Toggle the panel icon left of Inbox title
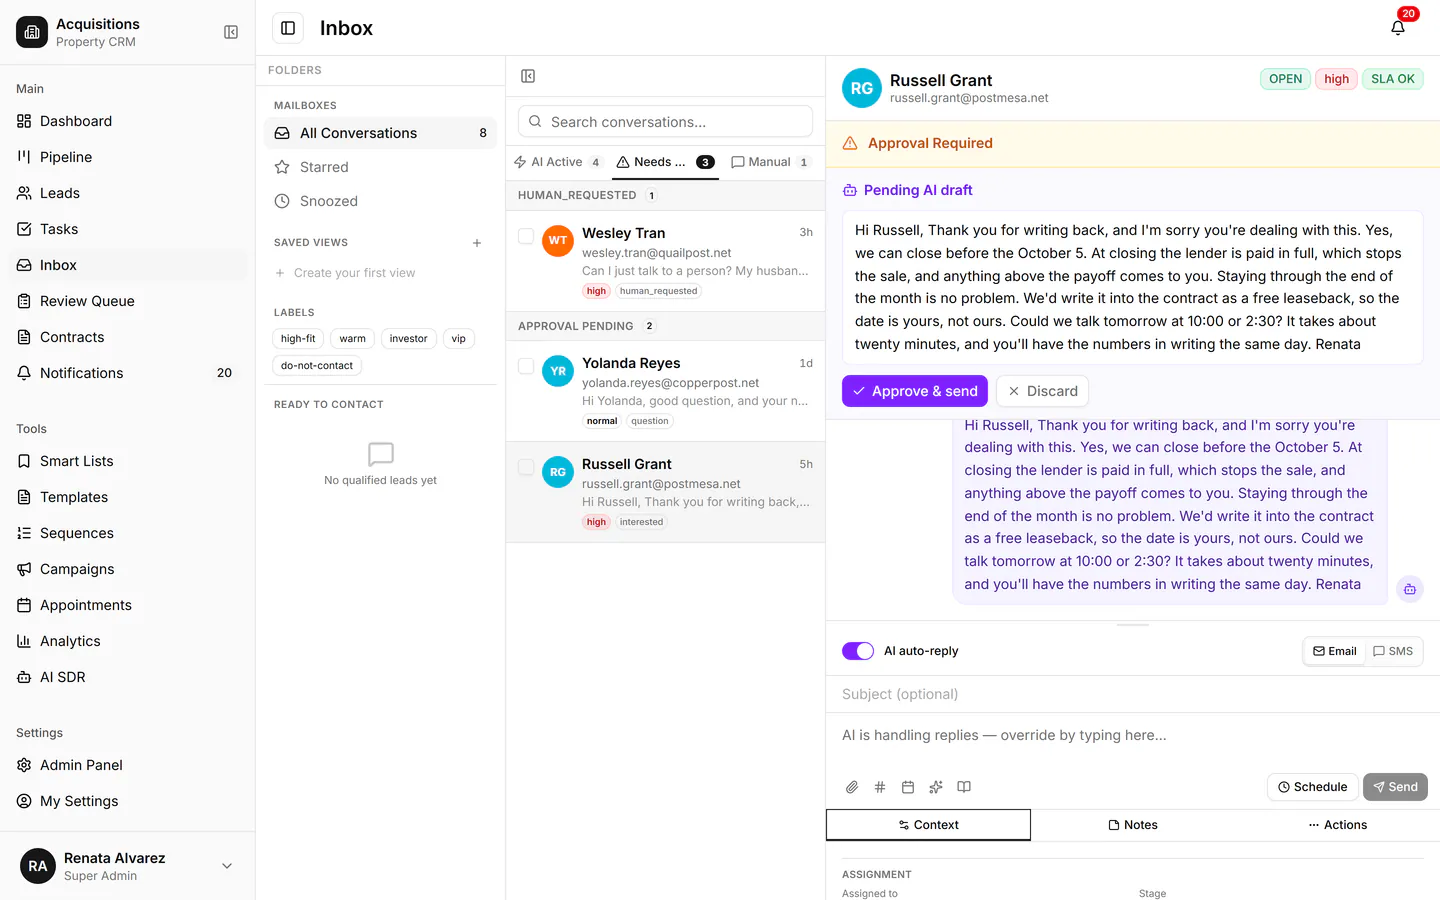Image resolution: width=1440 pixels, height=900 pixels. tap(288, 28)
